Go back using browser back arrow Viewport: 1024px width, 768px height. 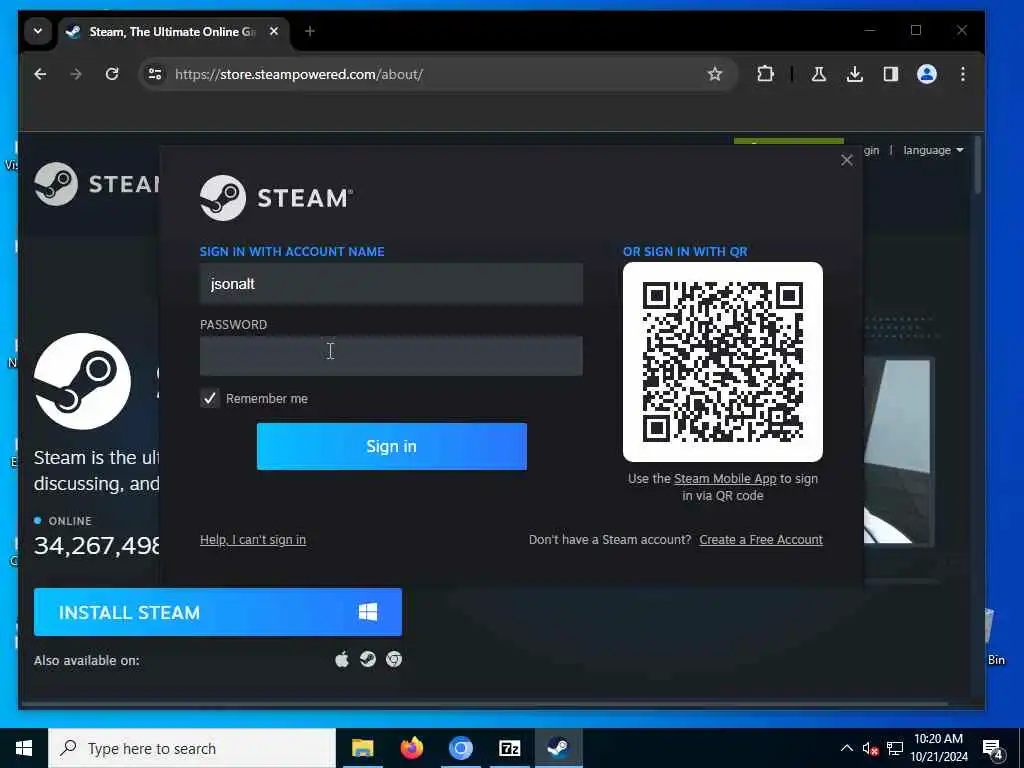[x=40, y=74]
